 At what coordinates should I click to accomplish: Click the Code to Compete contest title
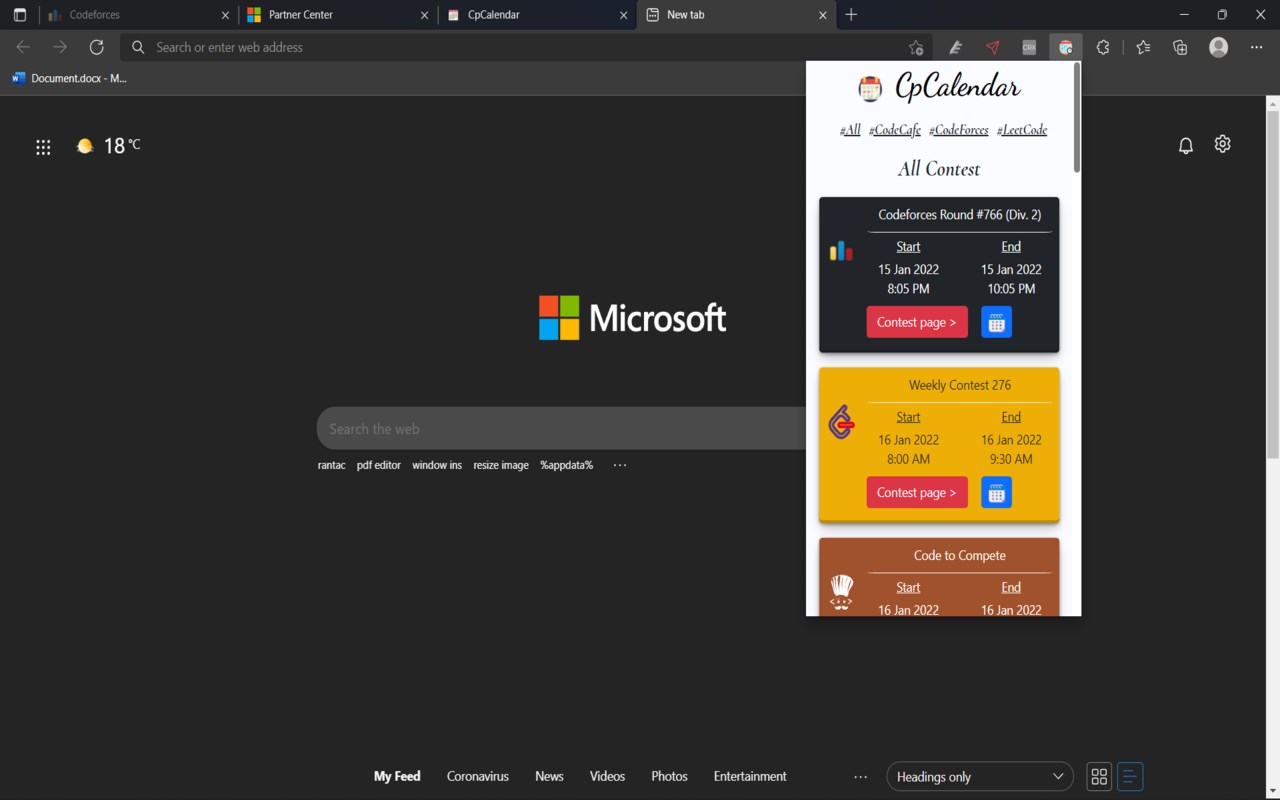tap(960, 555)
